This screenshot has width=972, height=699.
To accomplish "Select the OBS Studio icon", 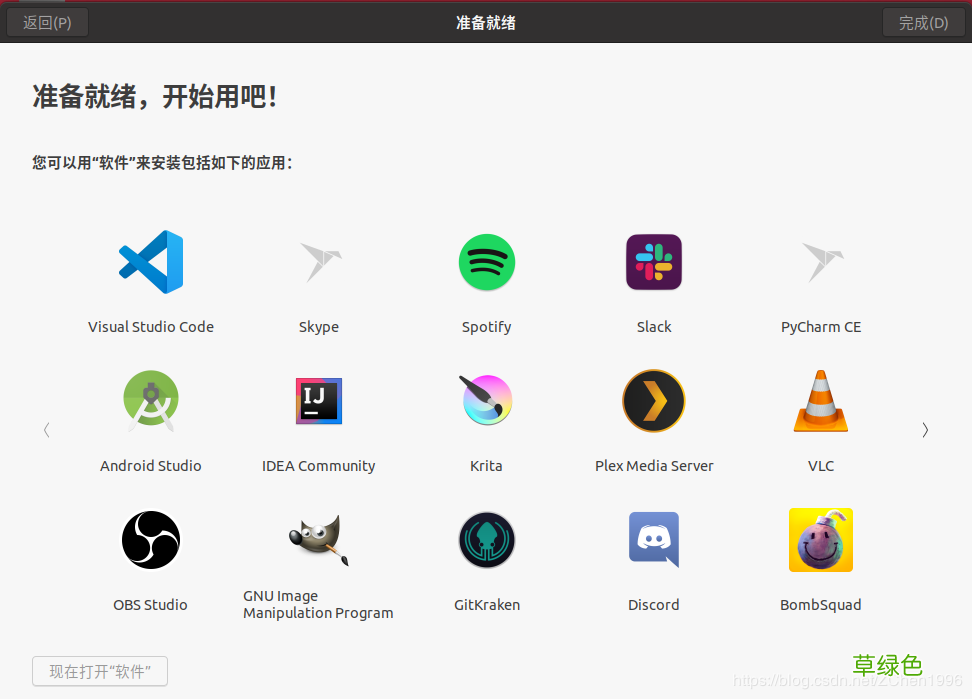I will [x=150, y=540].
